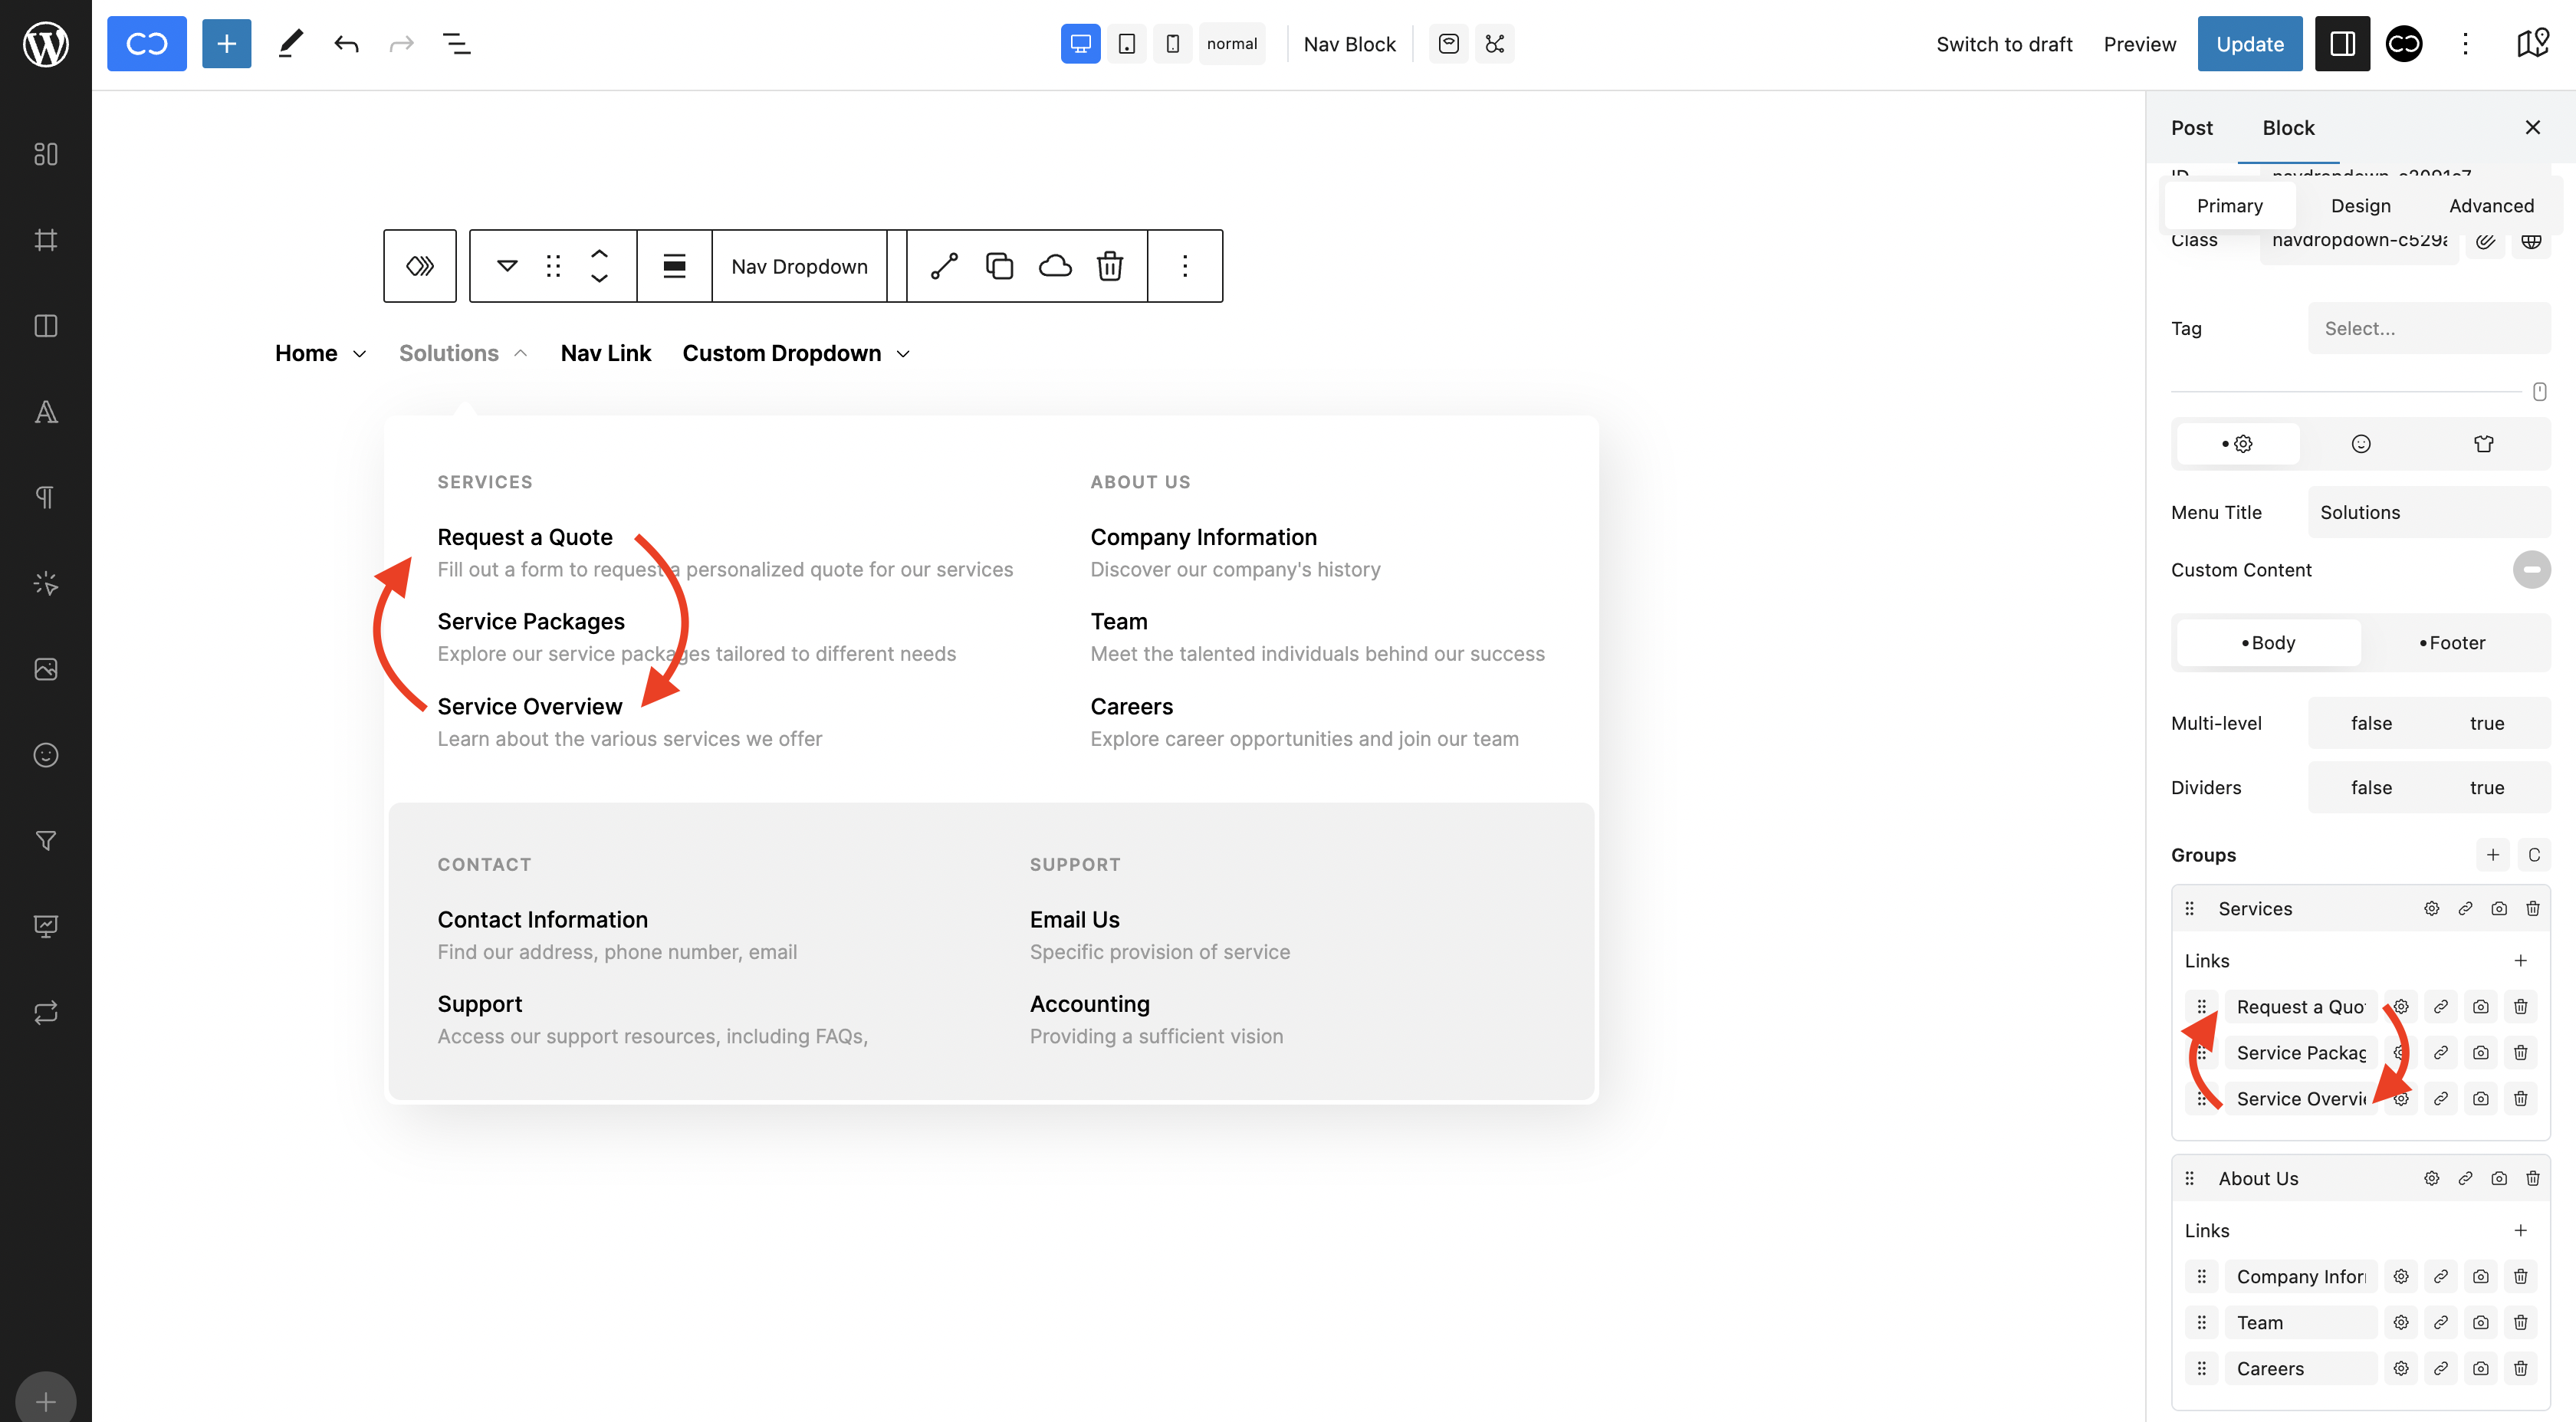This screenshot has width=2576, height=1422.
Task: Click the undo arrow in top toolbar
Action: click(x=346, y=44)
